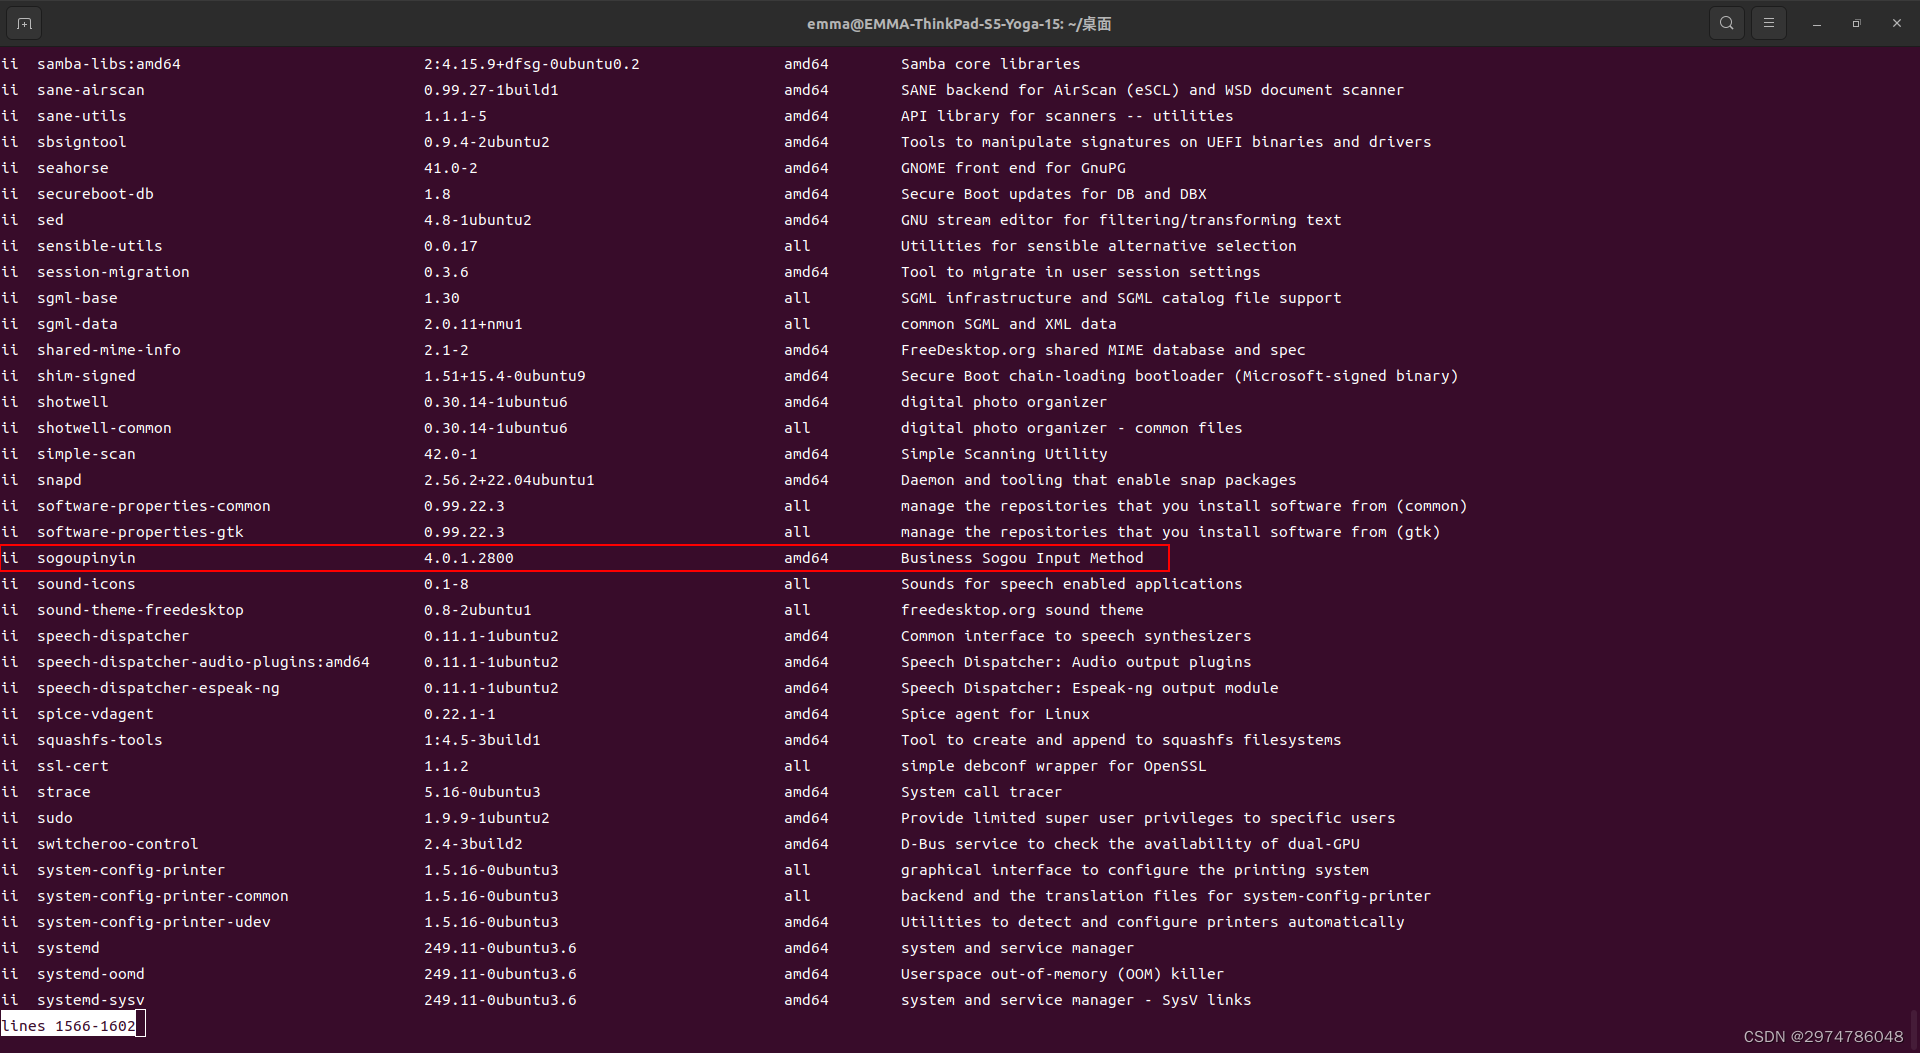1920x1053 pixels.
Task: Select GNOME front end for GnuPG description
Action: coord(1013,168)
